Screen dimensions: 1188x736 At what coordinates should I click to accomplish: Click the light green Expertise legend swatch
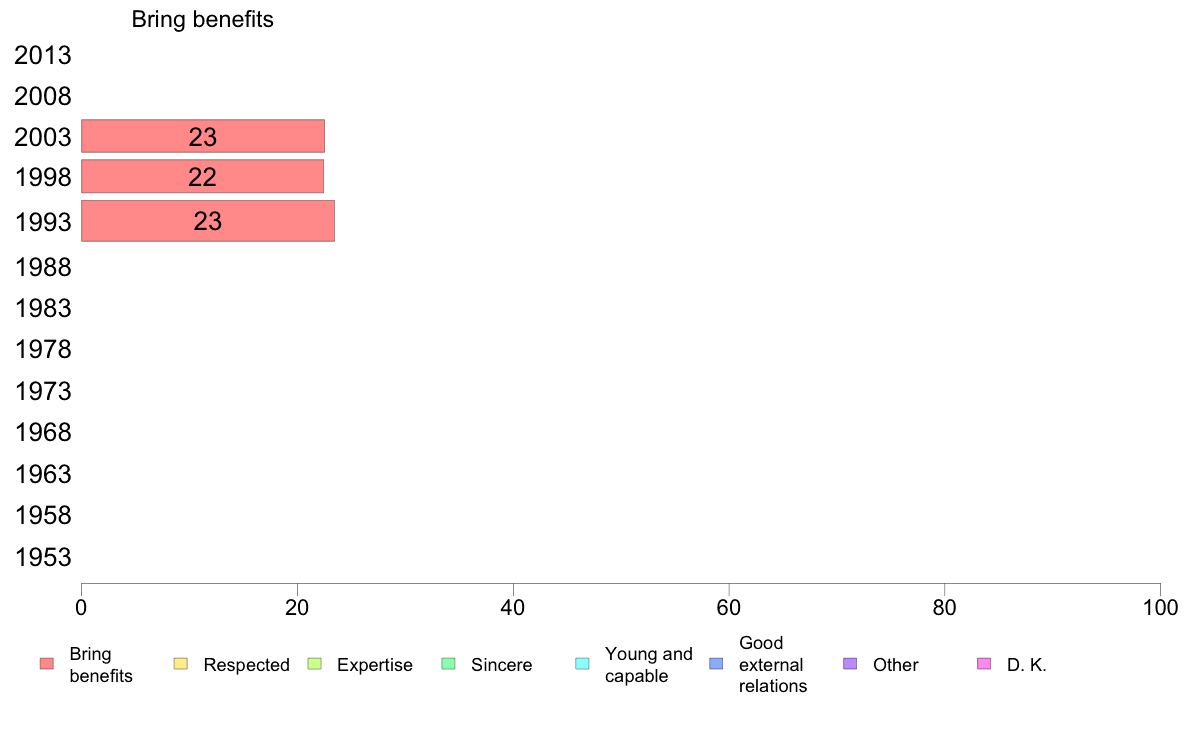pos(314,664)
